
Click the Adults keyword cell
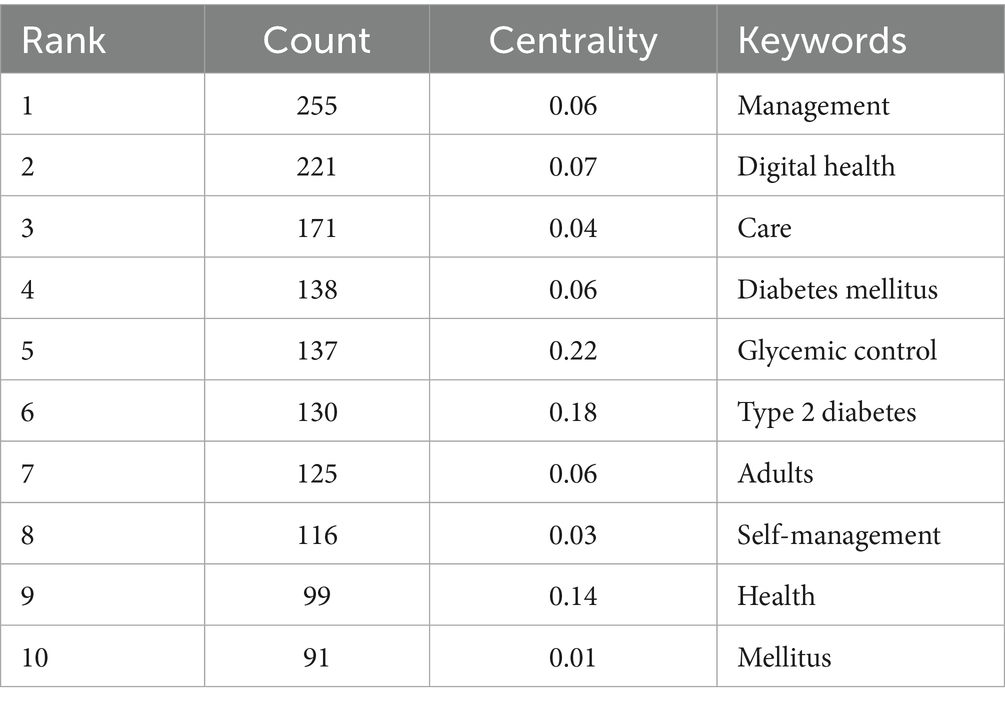coord(775,473)
